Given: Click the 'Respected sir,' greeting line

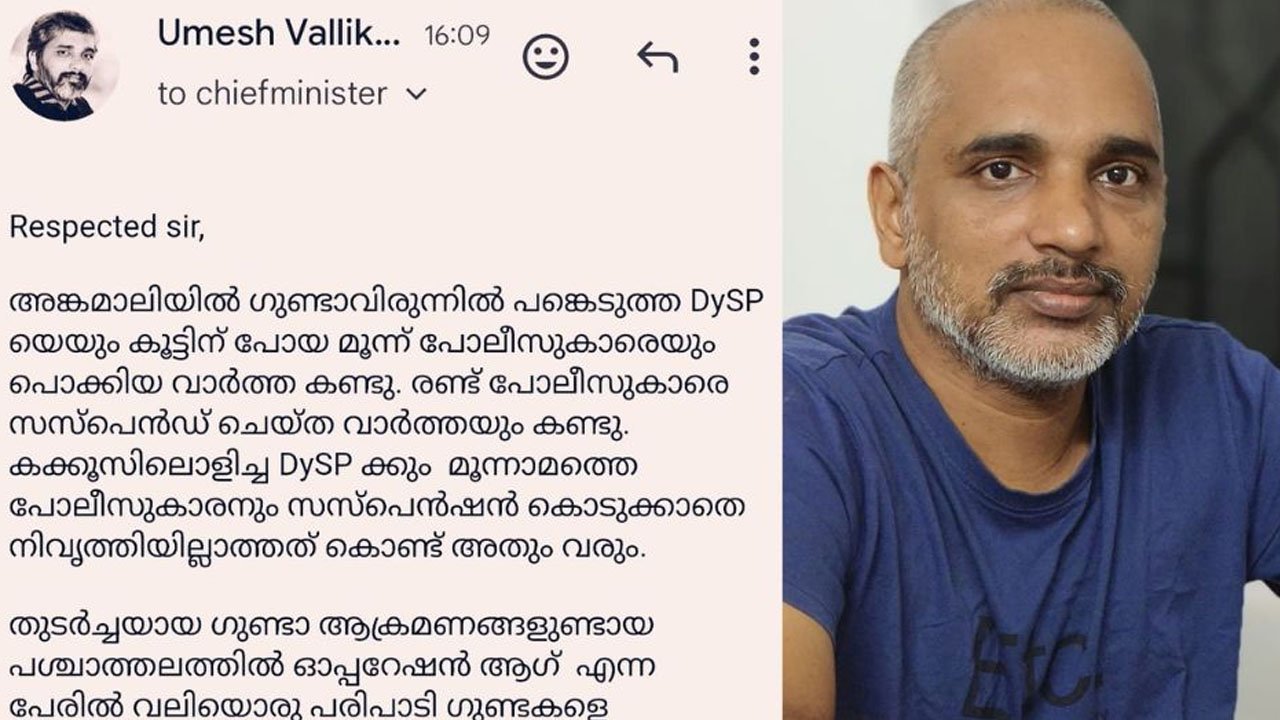Looking at the screenshot, I should tap(106, 228).
